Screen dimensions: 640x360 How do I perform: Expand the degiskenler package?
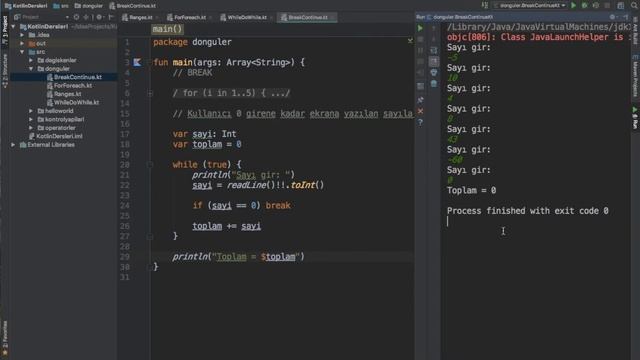click(31, 60)
